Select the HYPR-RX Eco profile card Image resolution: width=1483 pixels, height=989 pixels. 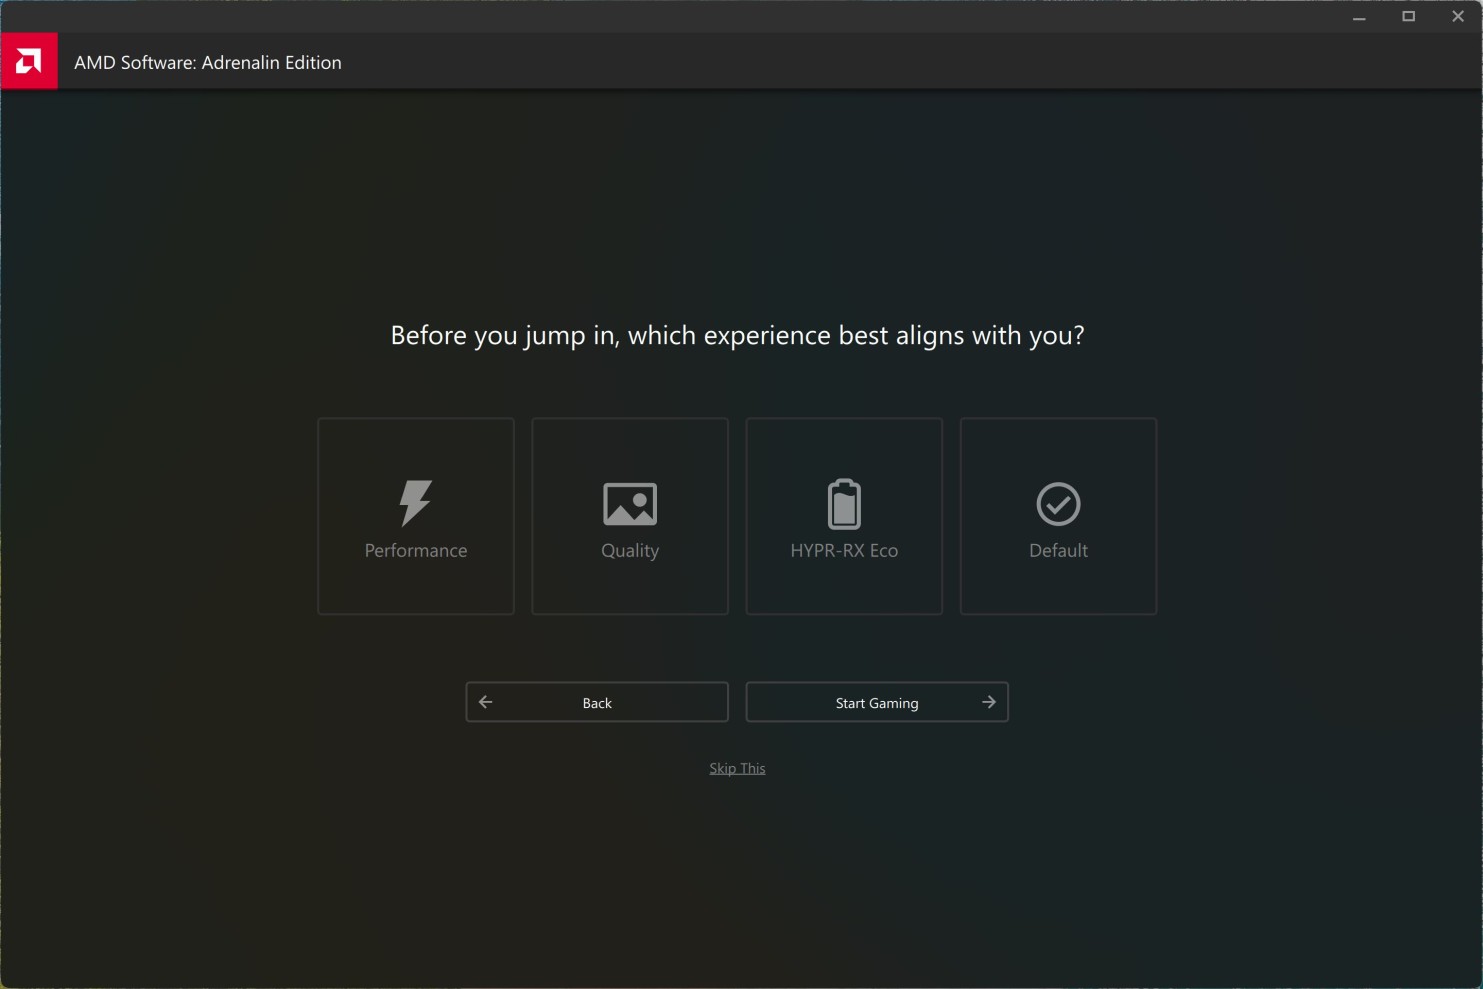tap(843, 516)
